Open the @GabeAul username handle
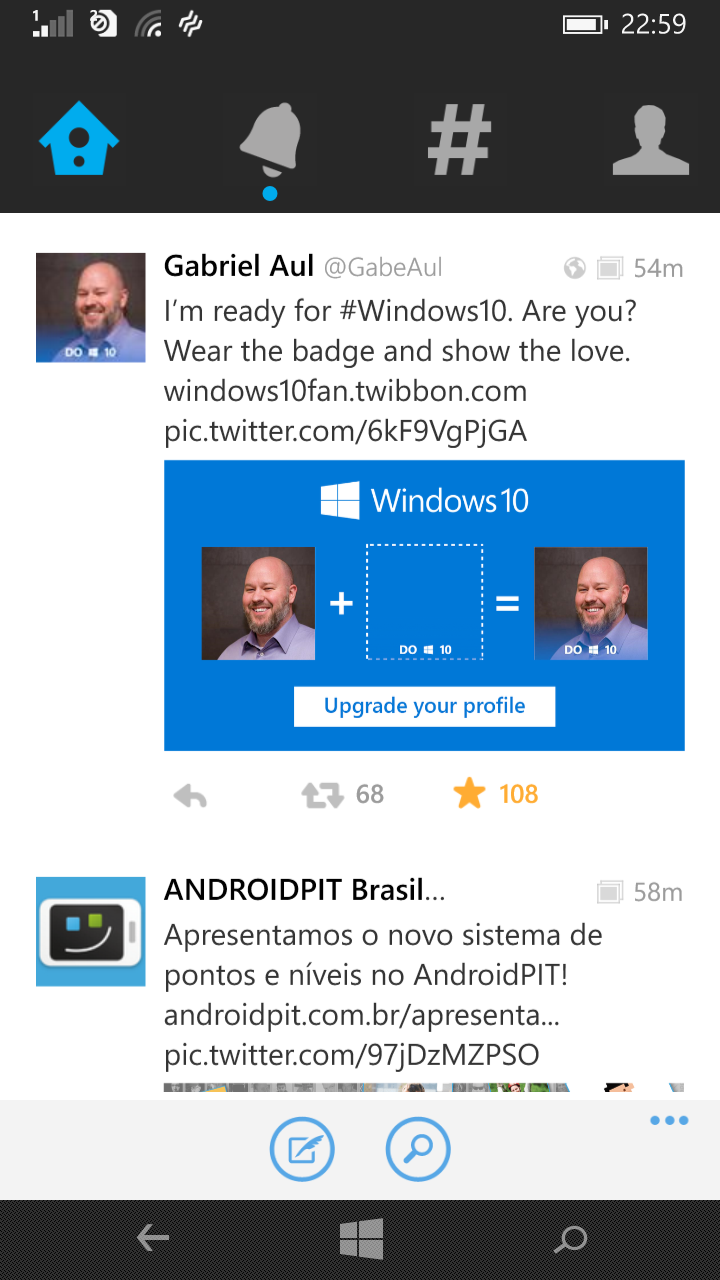This screenshot has width=720, height=1280. tap(383, 268)
